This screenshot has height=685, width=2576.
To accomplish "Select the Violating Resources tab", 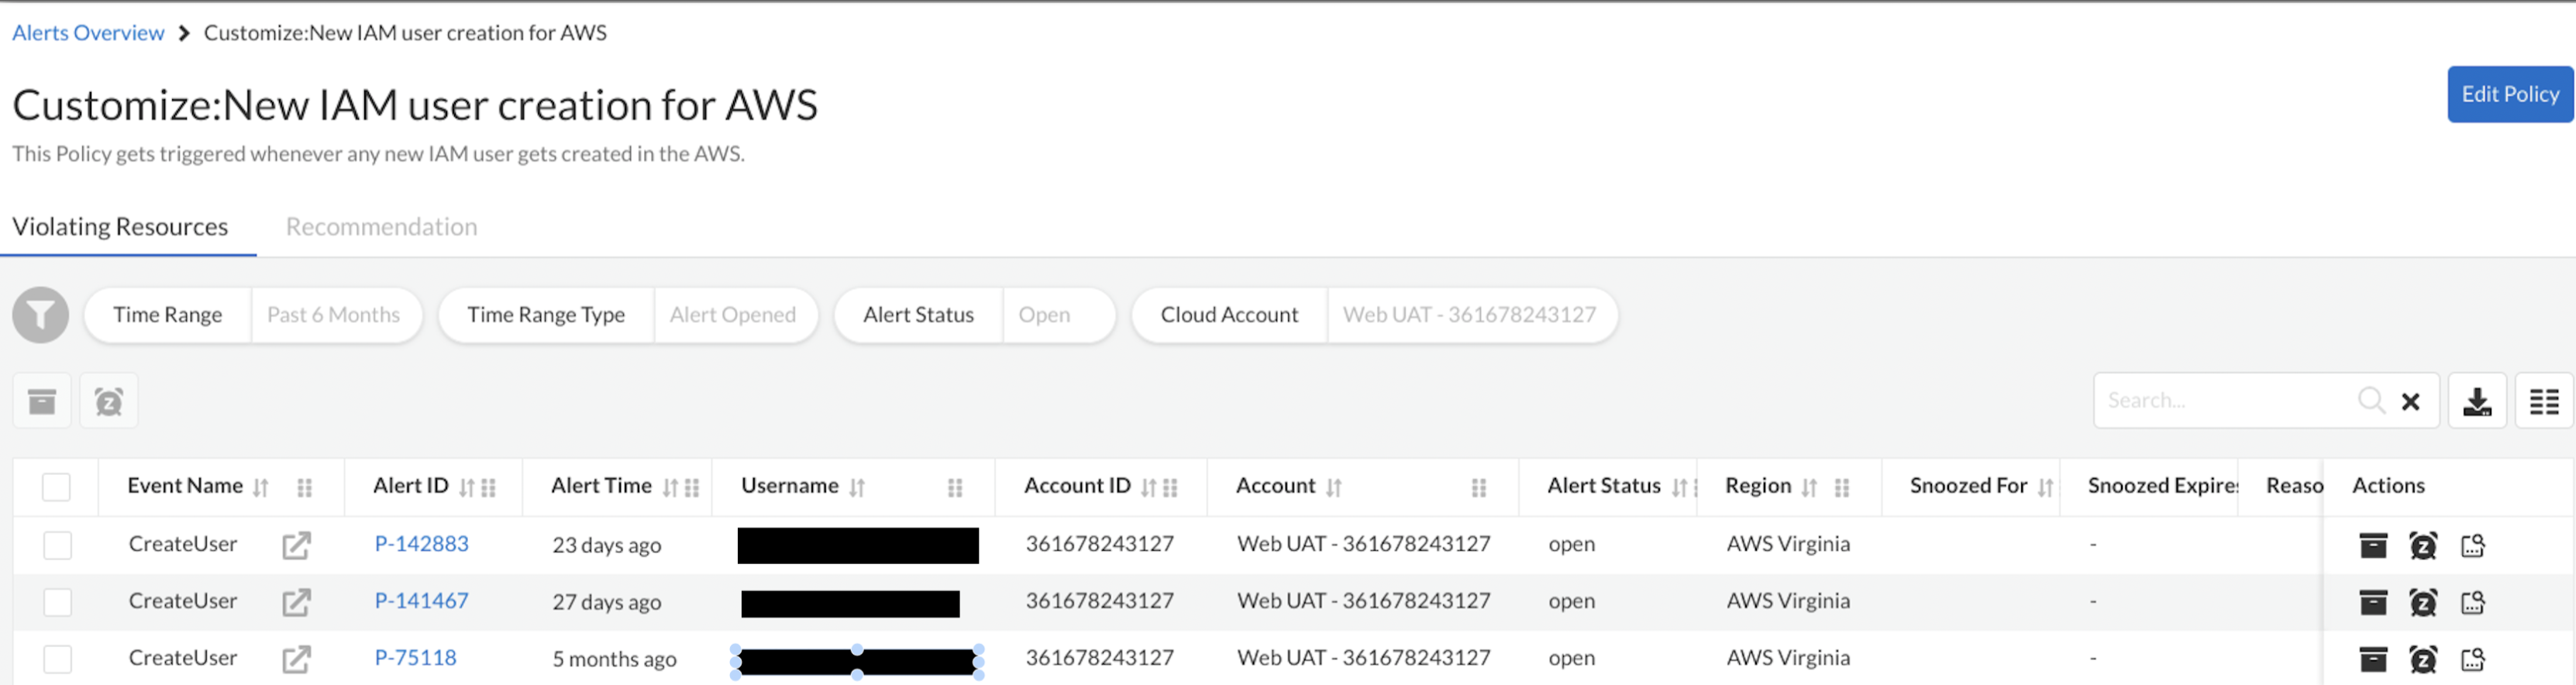I will (120, 227).
